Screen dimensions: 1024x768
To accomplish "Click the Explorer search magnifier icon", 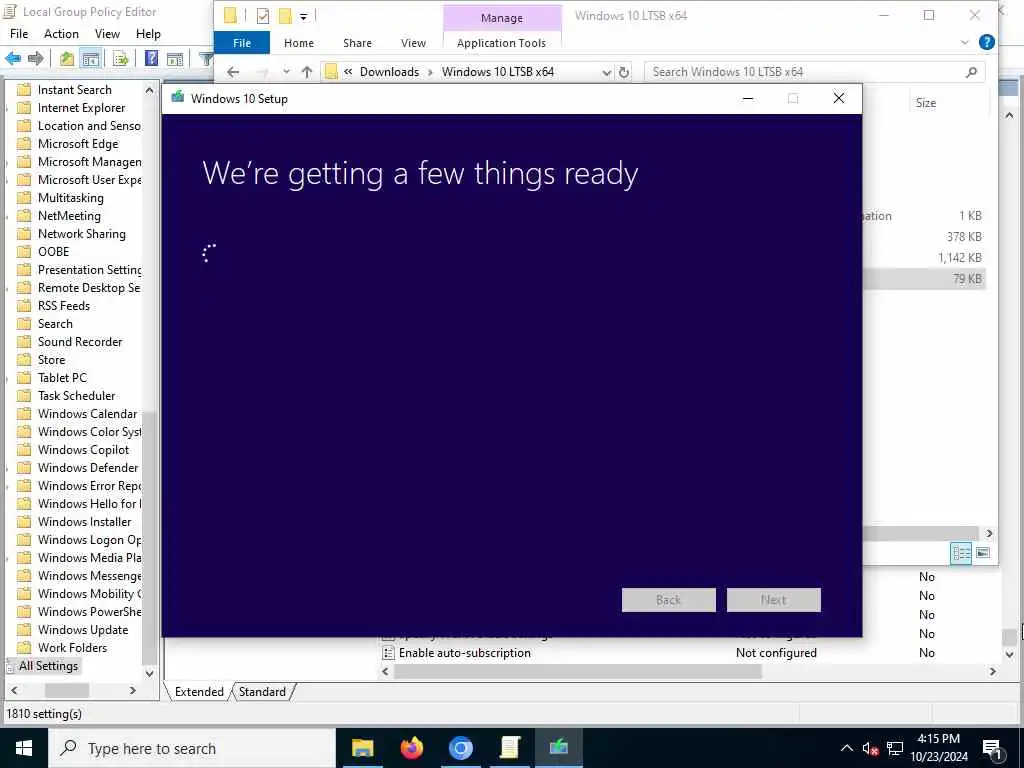I will (x=971, y=72).
